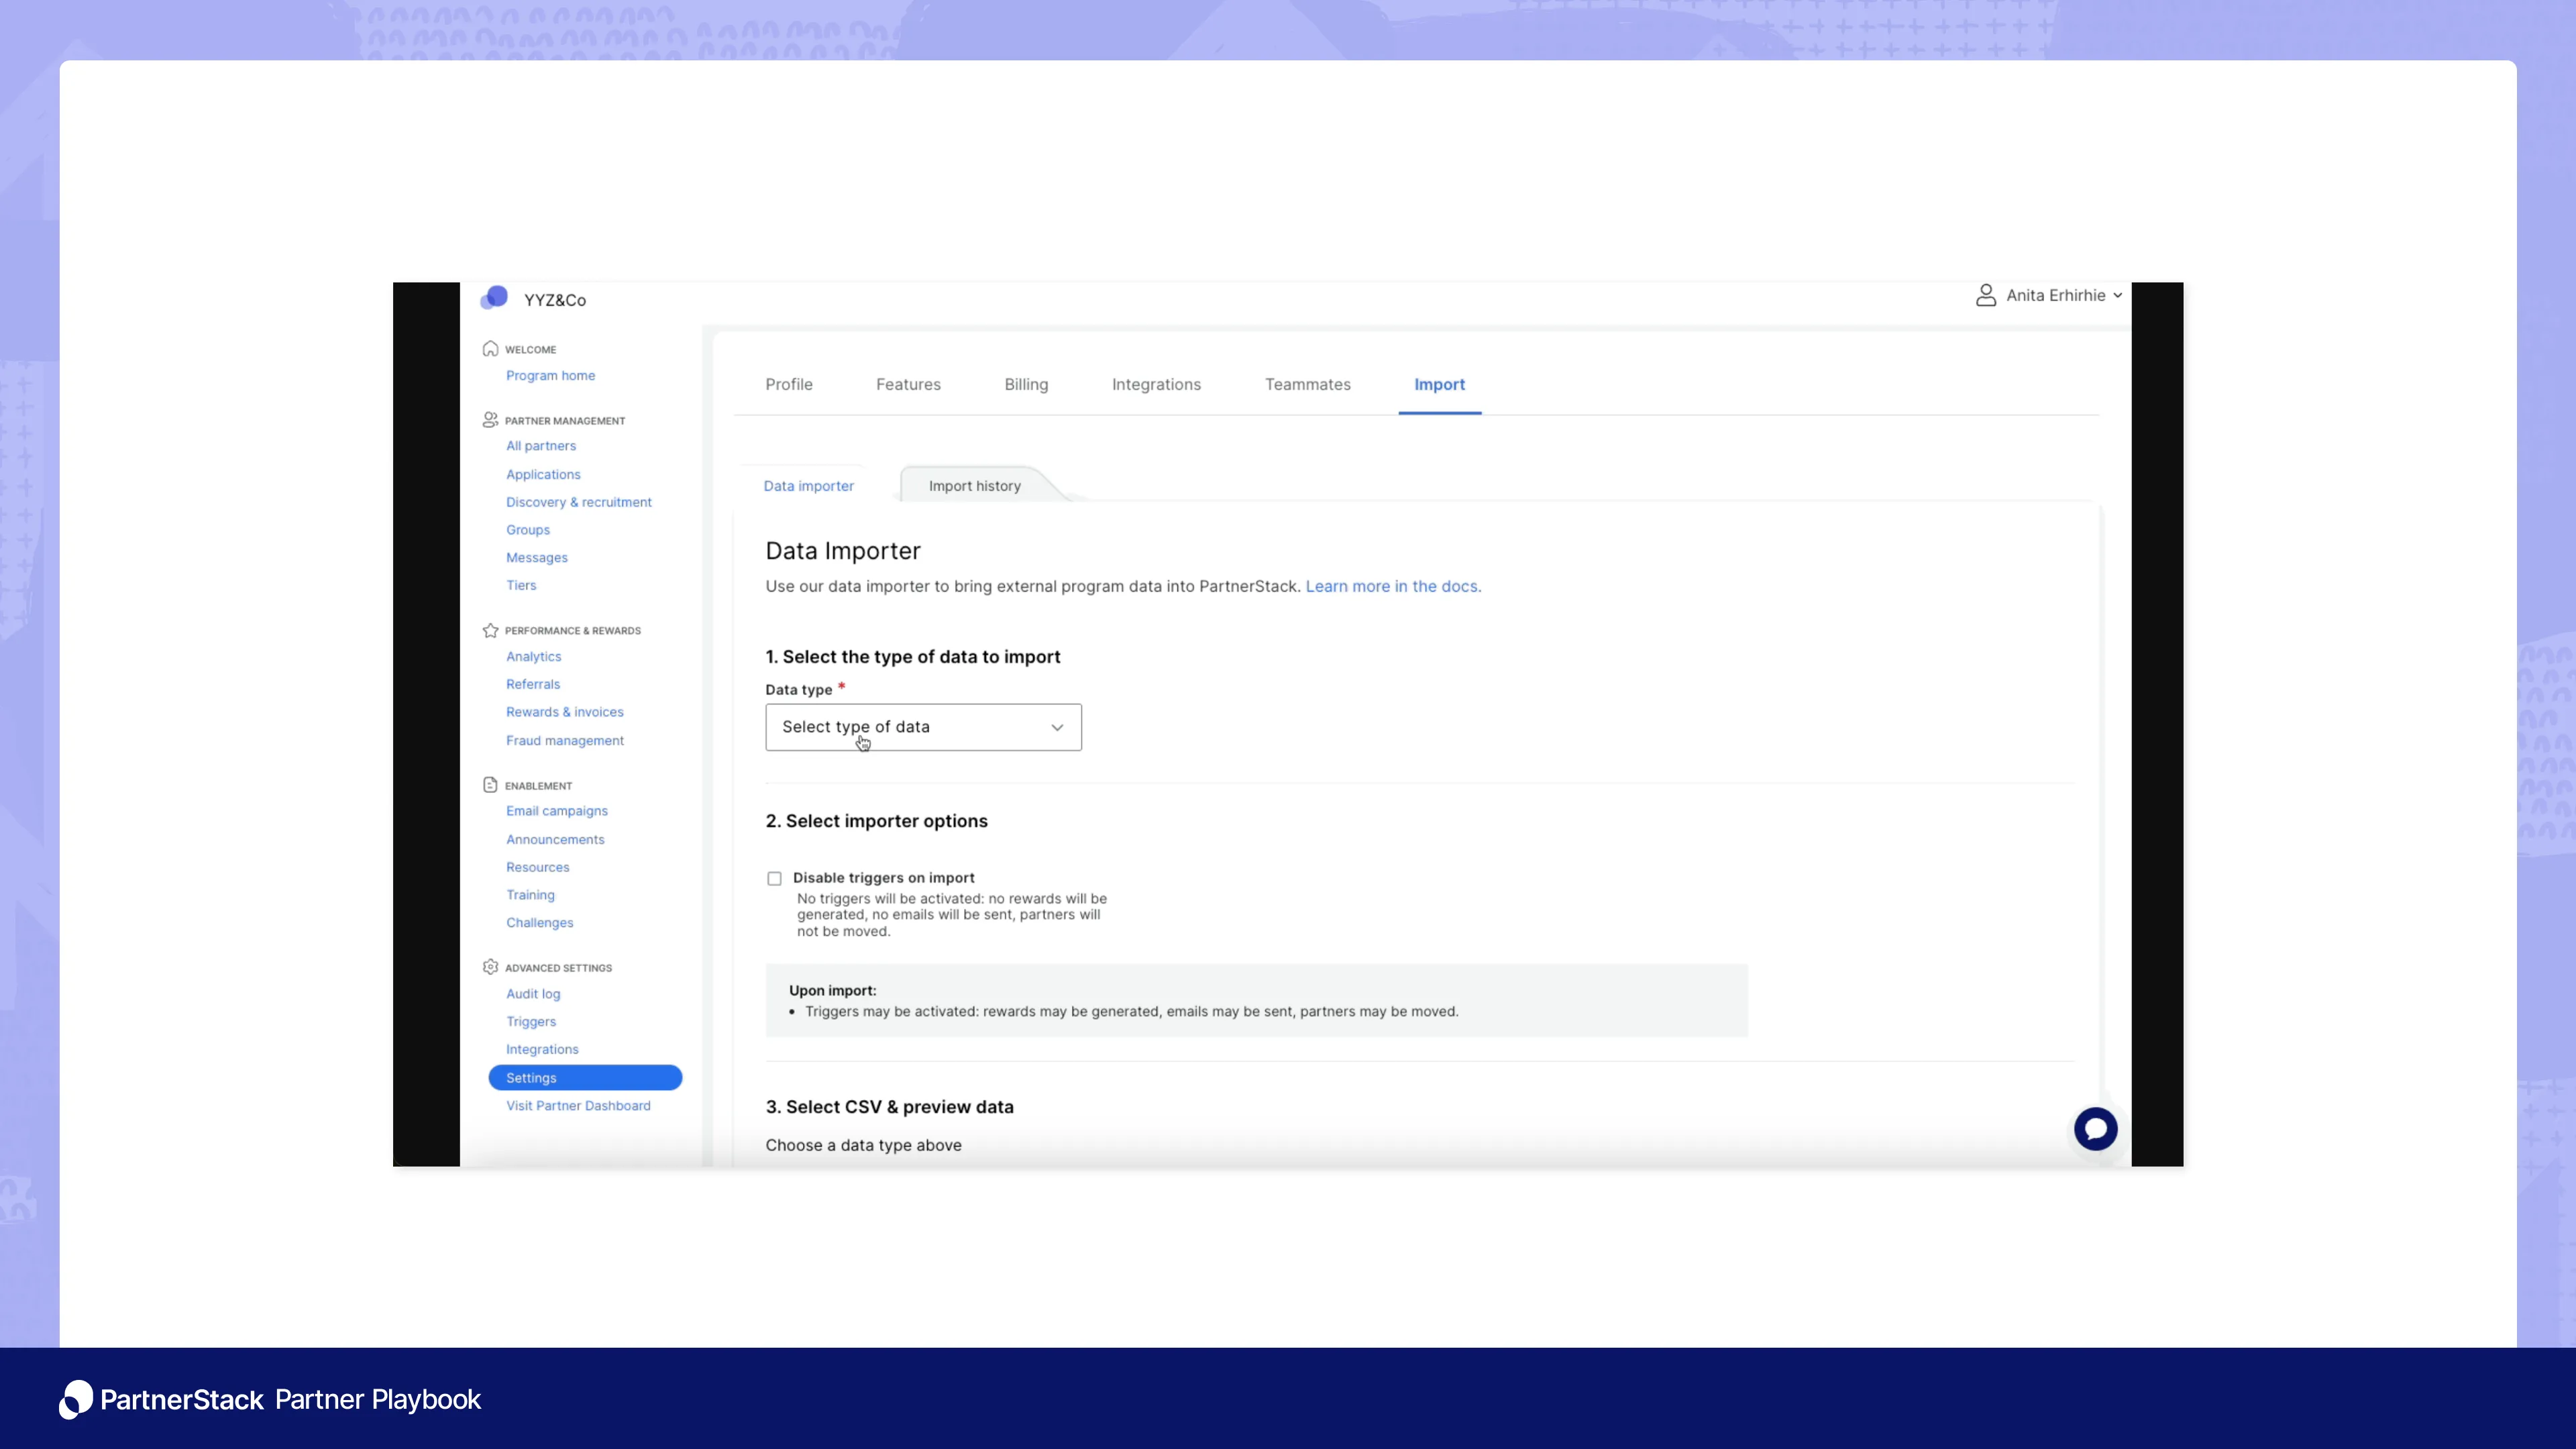
Task: Select Settings in the sidebar
Action: 530,1077
